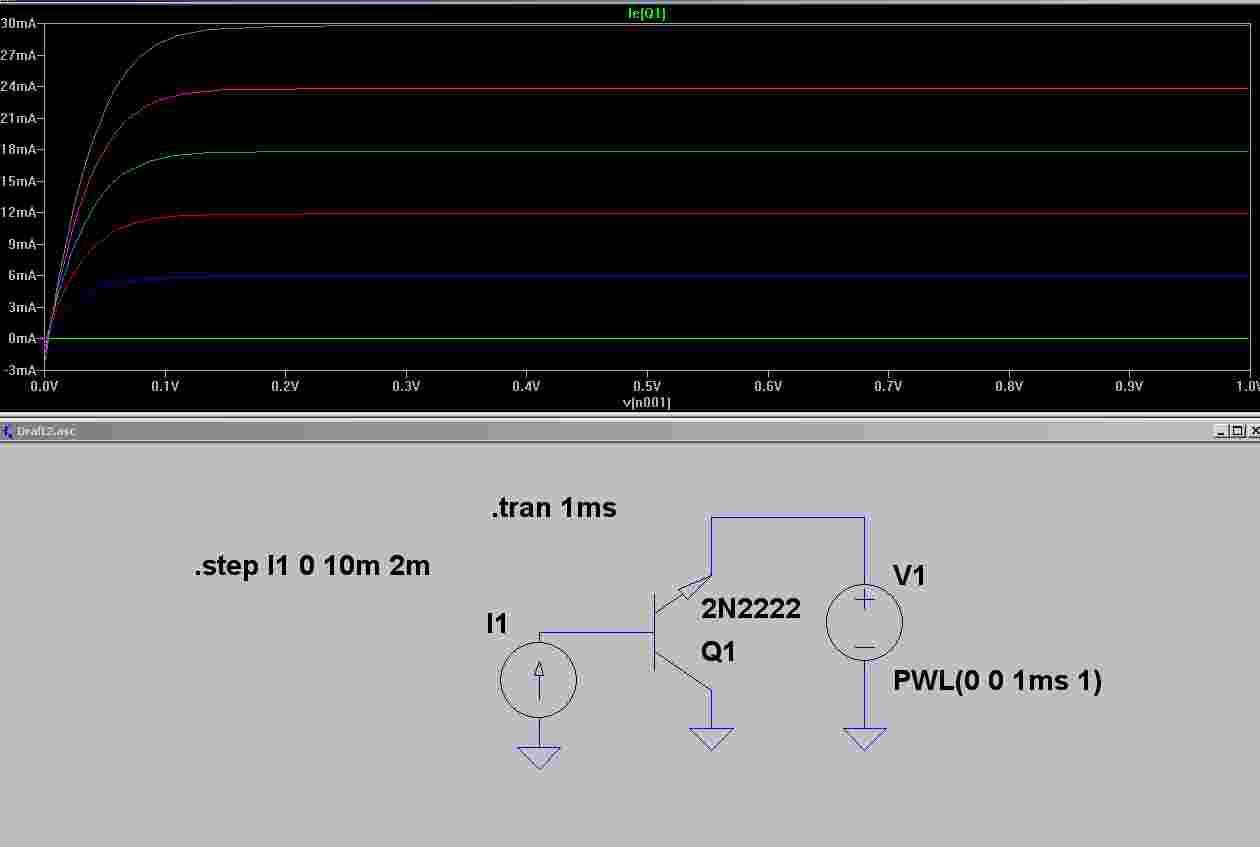Click the ground symbol under I1

pos(538,757)
